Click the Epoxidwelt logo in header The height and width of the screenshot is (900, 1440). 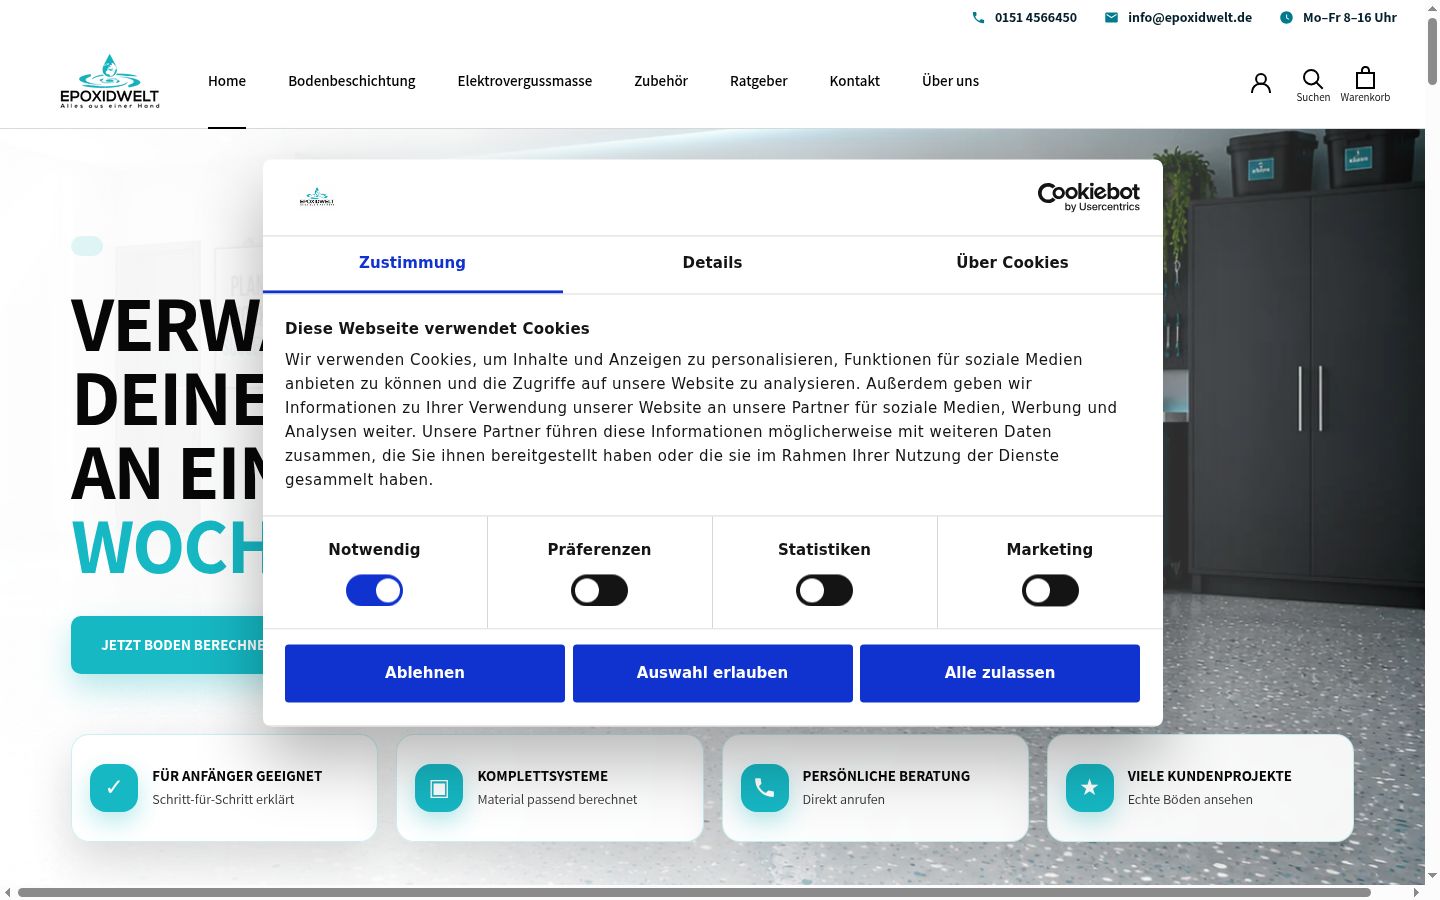(110, 81)
